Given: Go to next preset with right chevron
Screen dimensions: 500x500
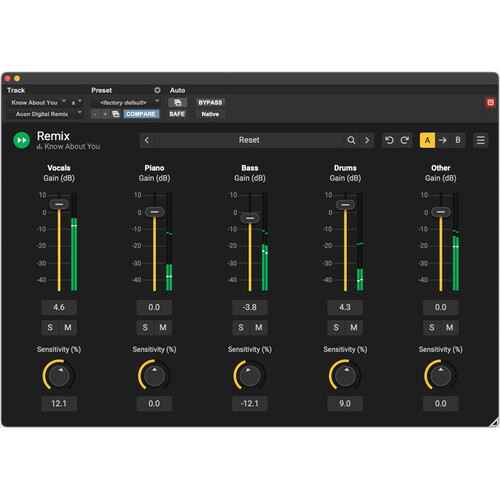Looking at the screenshot, I should [x=367, y=140].
